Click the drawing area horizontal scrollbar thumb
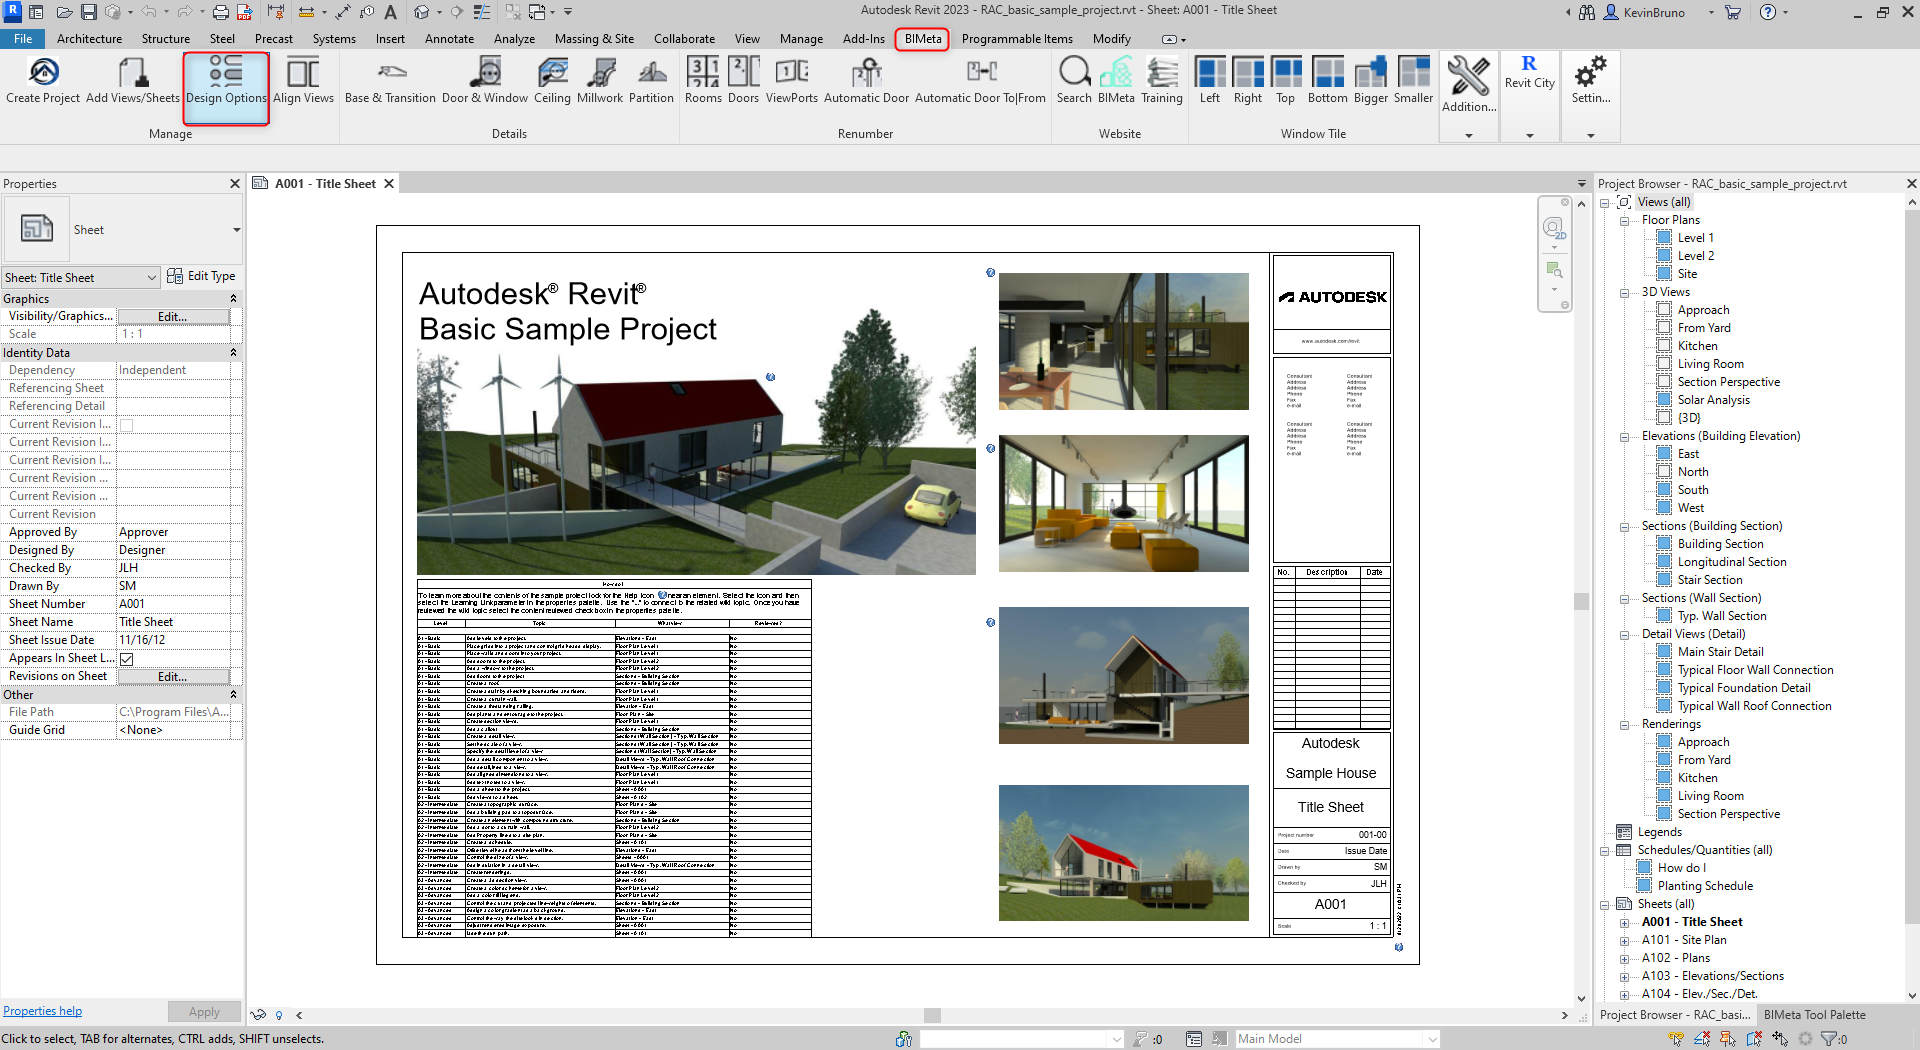Screen dimensions: 1920x1050 tap(932, 1015)
